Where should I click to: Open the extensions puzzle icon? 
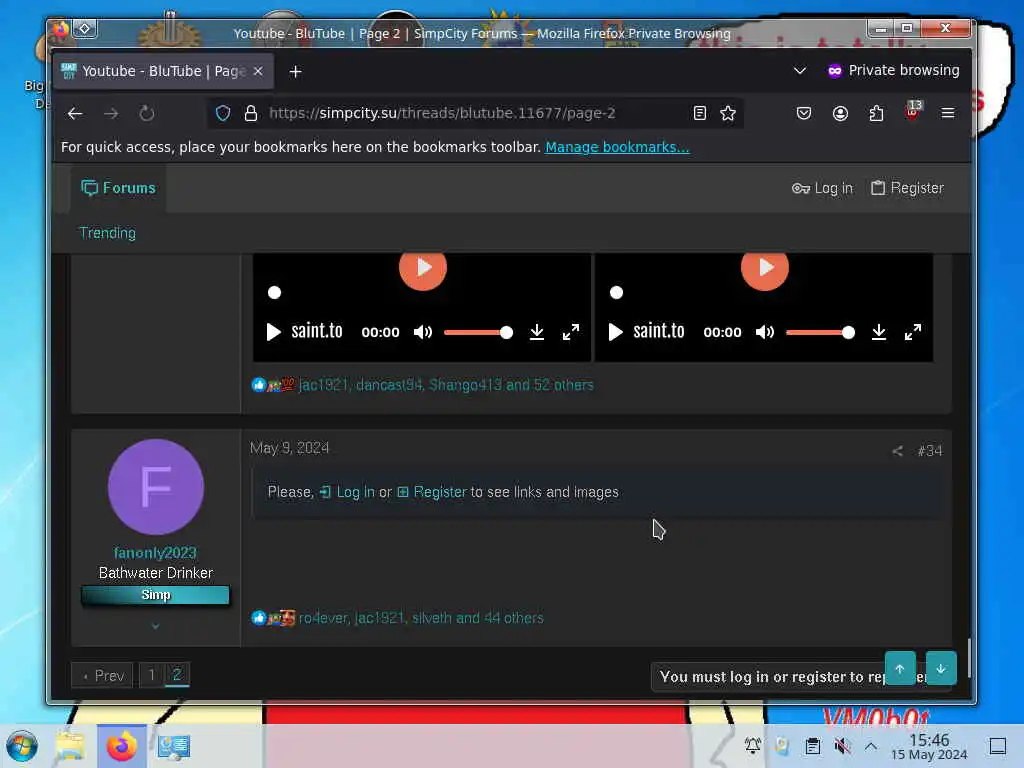pyautogui.click(x=876, y=114)
